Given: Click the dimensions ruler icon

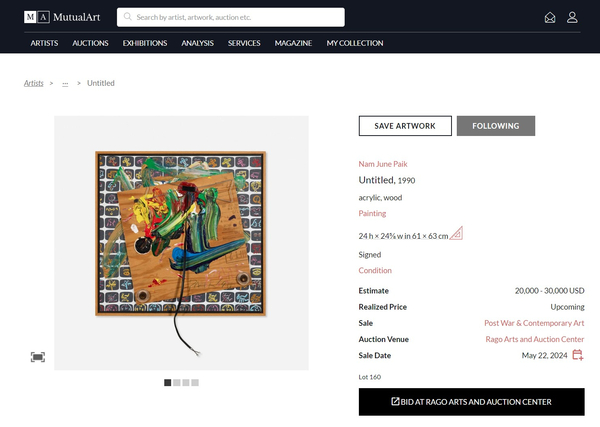Looking at the screenshot, I should click(x=456, y=234).
